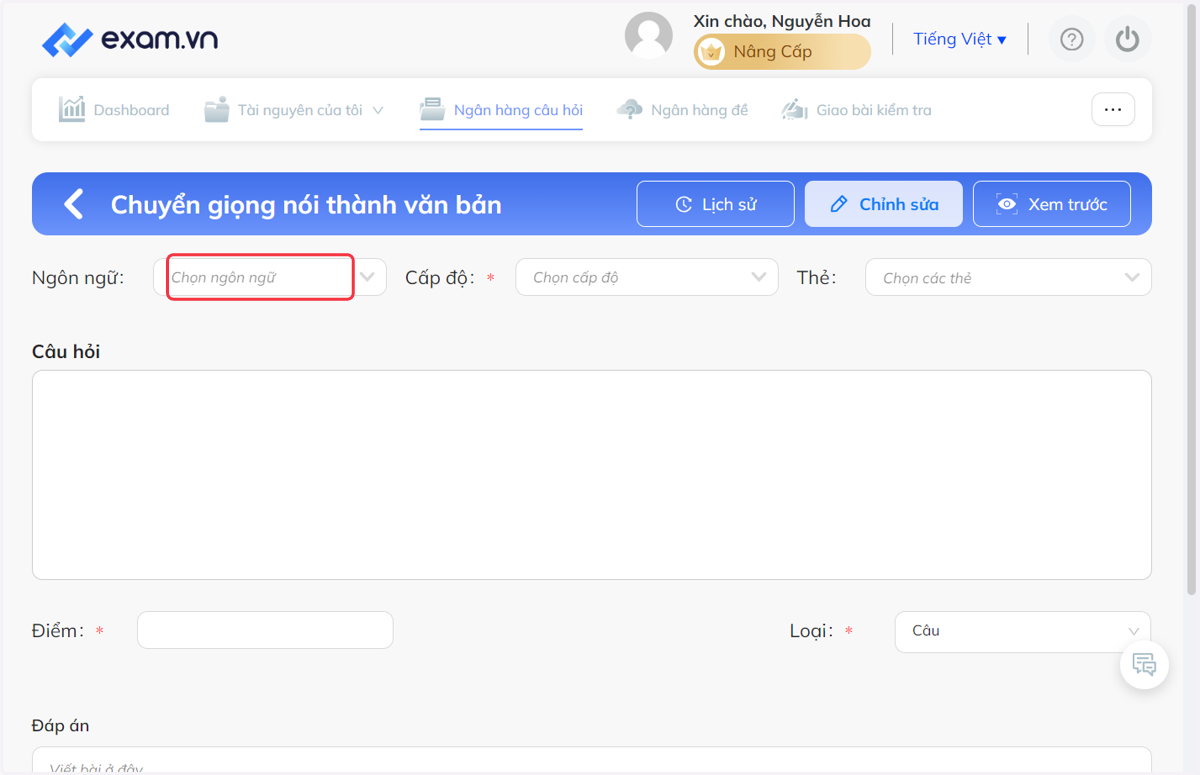Click the Đáp án answer text field
1200x775 pixels.
coord(592,761)
